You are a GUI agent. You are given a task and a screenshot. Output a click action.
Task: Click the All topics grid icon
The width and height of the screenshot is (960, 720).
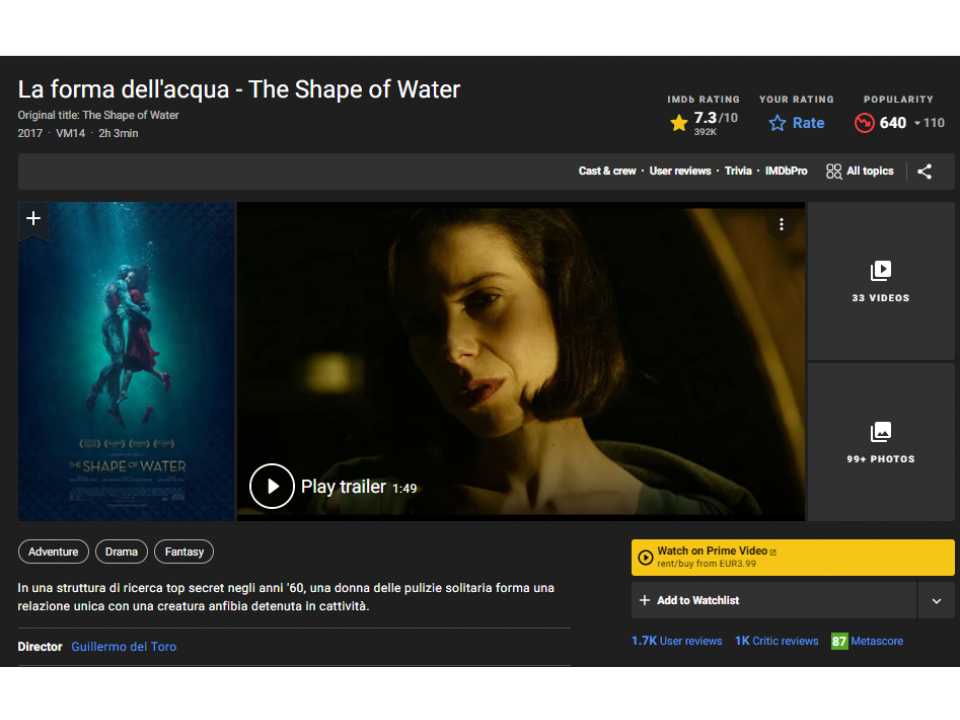833,171
